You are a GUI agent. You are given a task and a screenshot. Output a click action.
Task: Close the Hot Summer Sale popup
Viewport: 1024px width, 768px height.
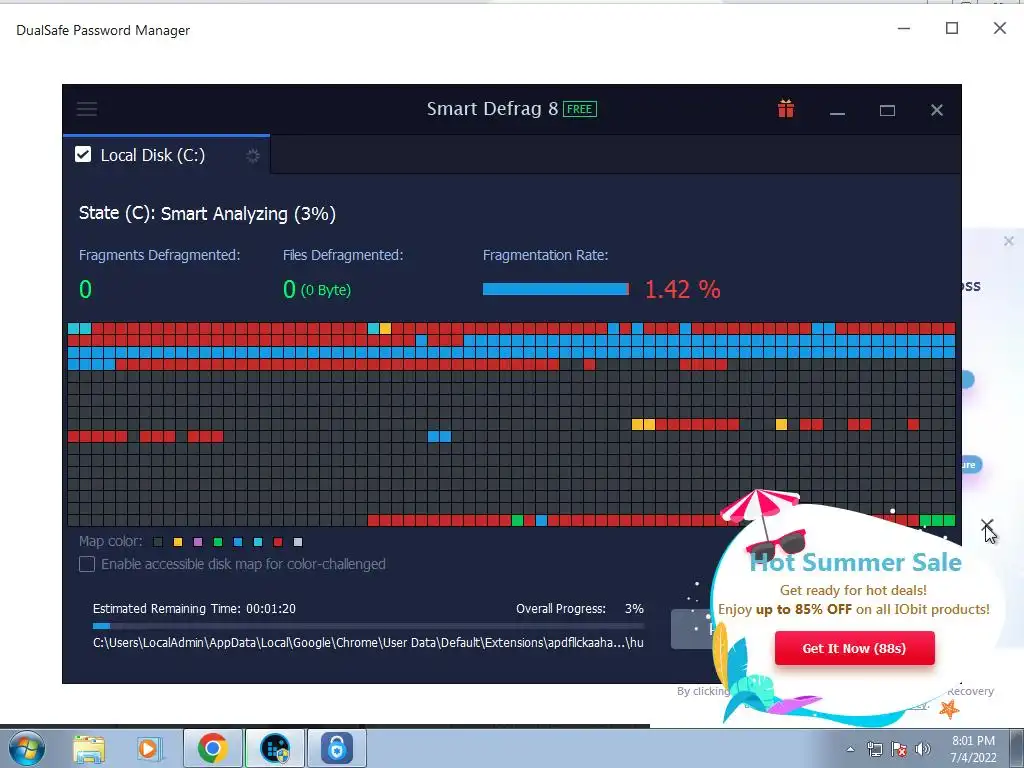coord(987,526)
